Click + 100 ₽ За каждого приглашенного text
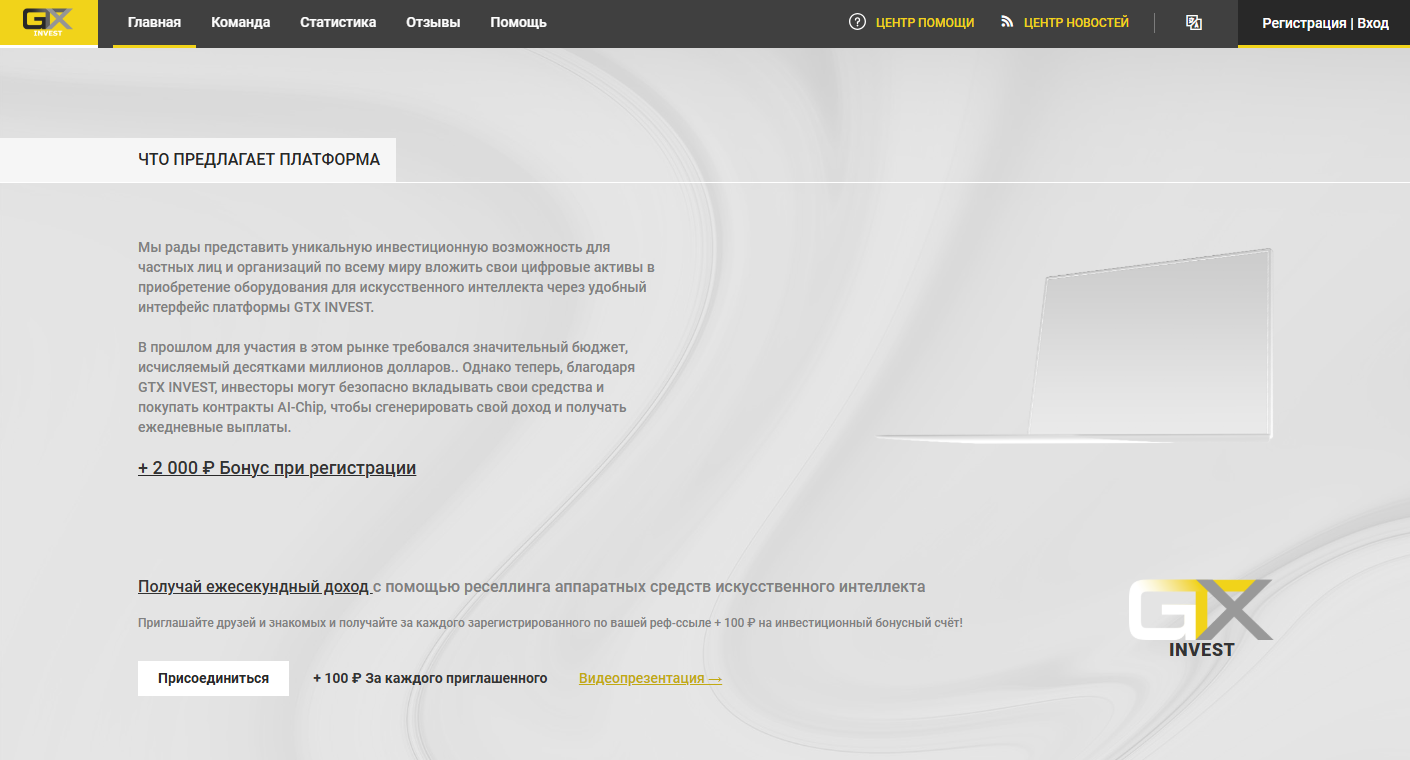Screen dimensions: 1410x760 430,678
